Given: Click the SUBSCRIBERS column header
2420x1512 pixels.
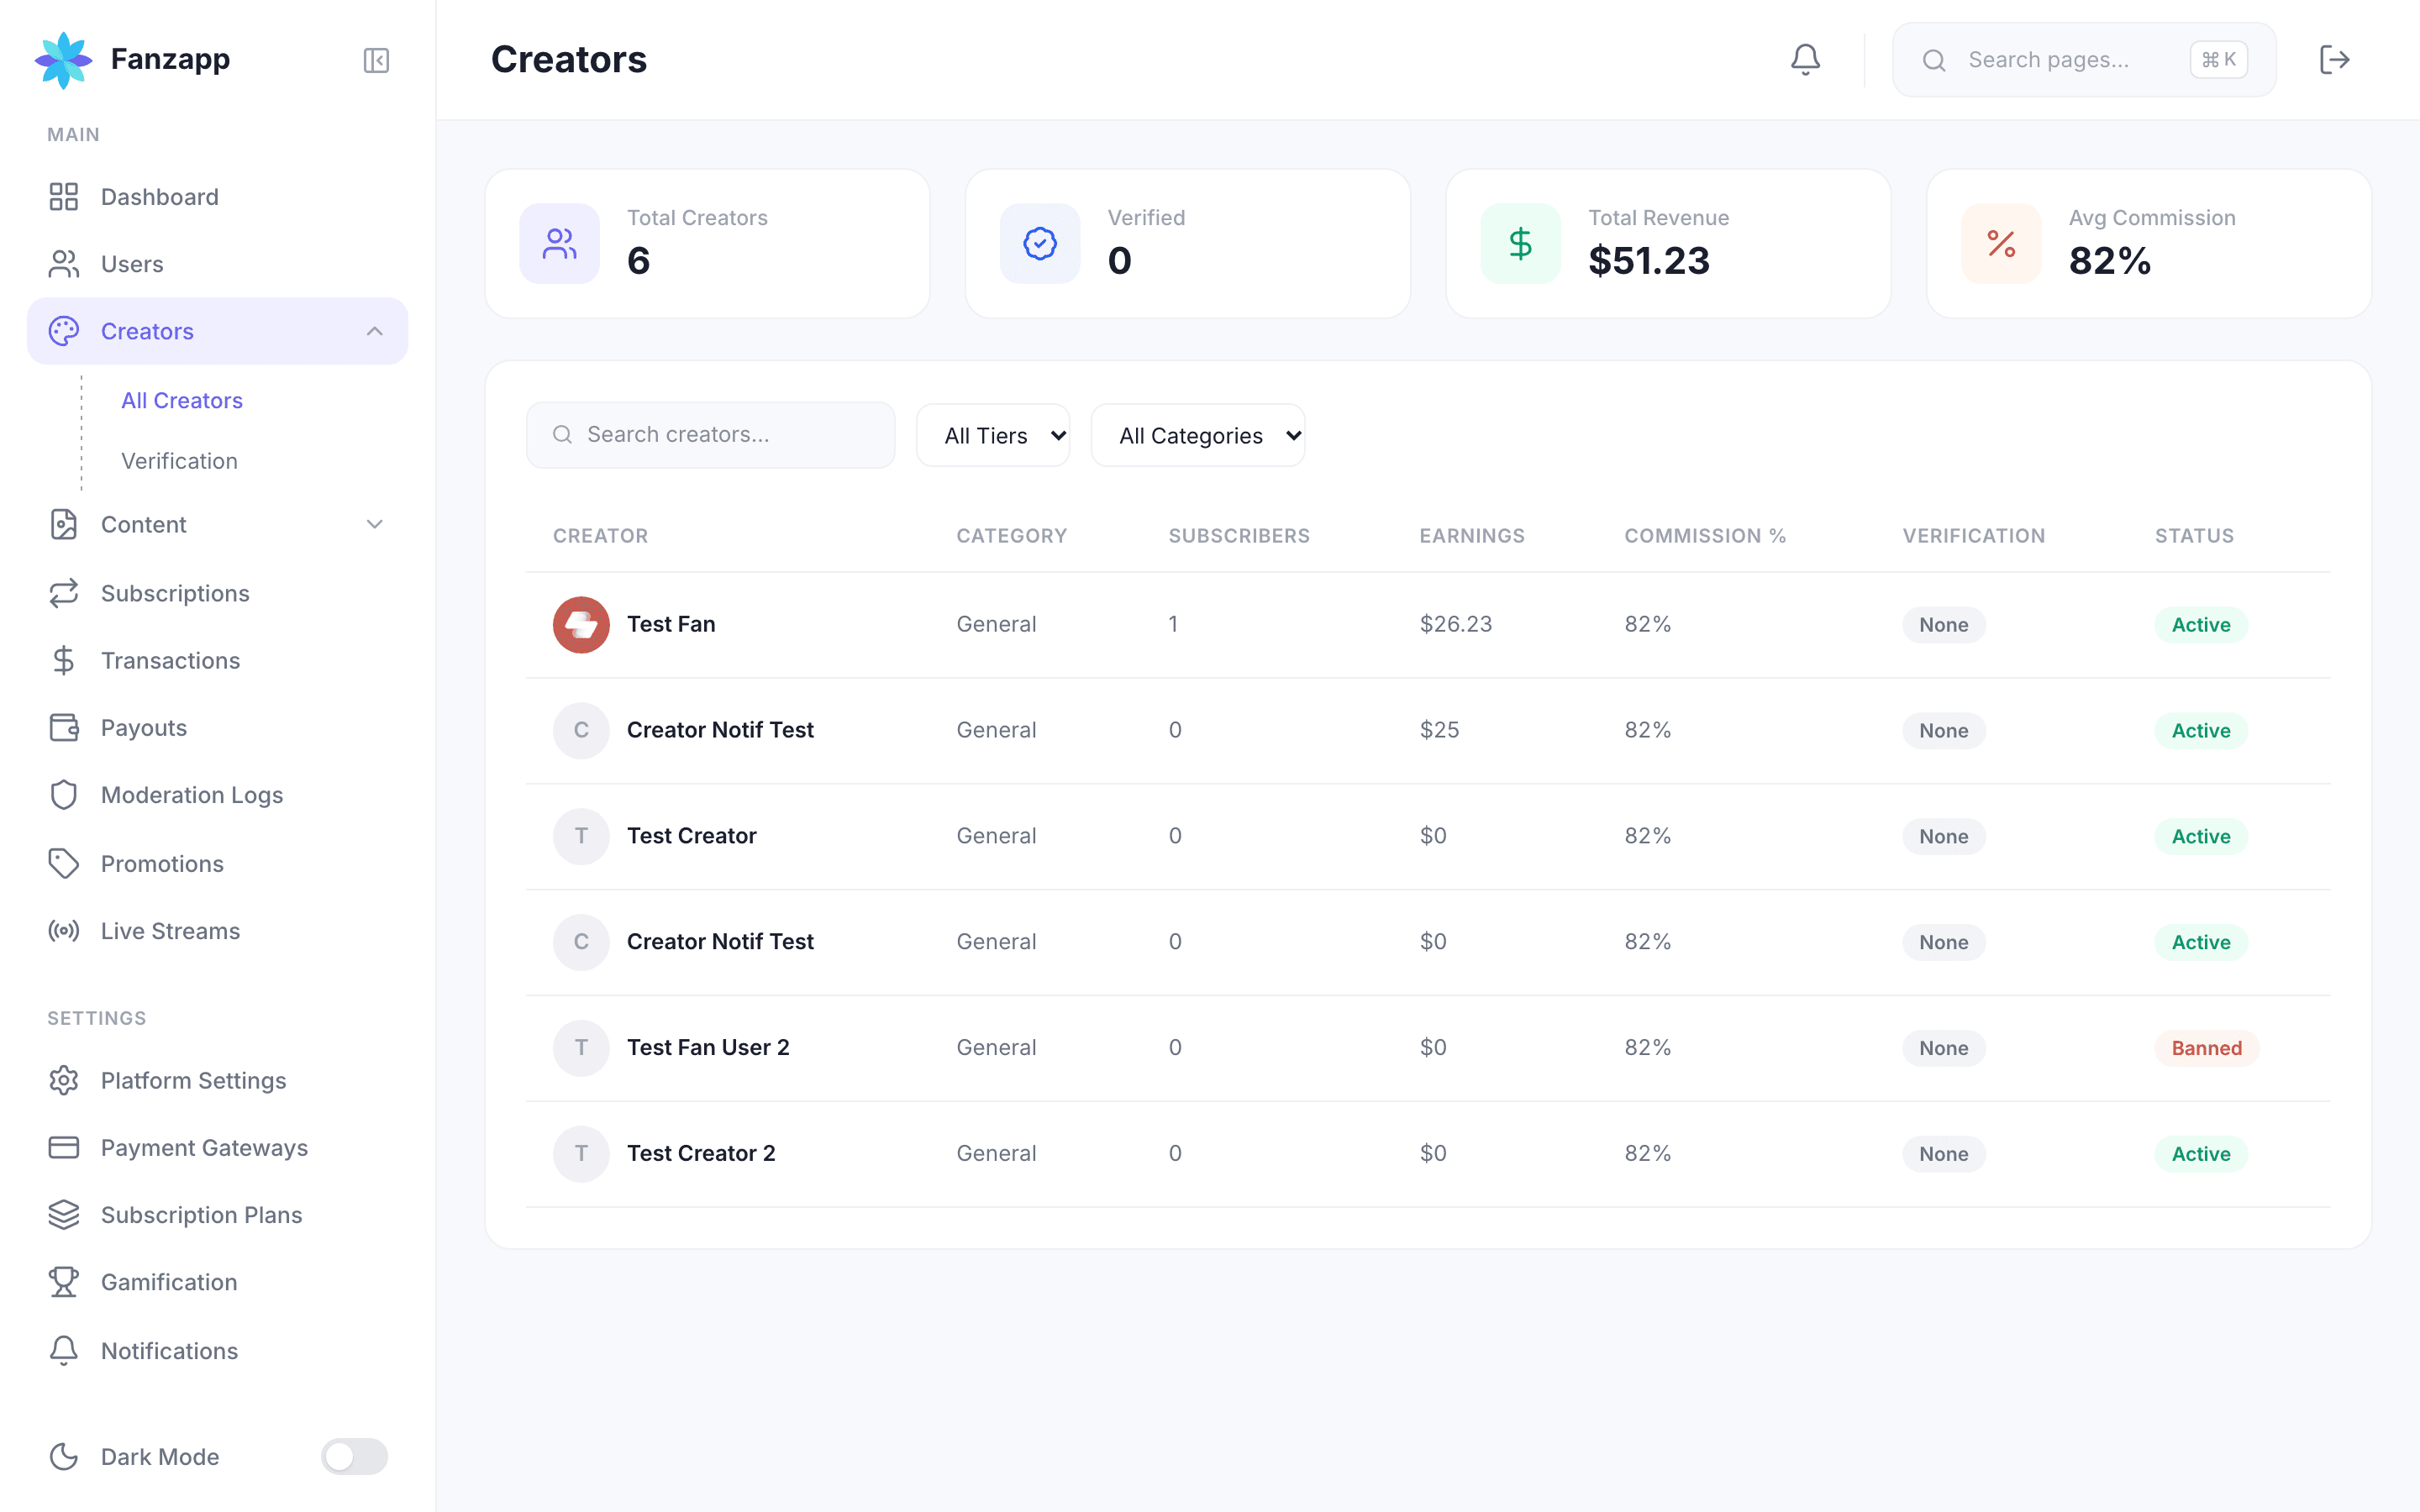Looking at the screenshot, I should pos(1239,536).
